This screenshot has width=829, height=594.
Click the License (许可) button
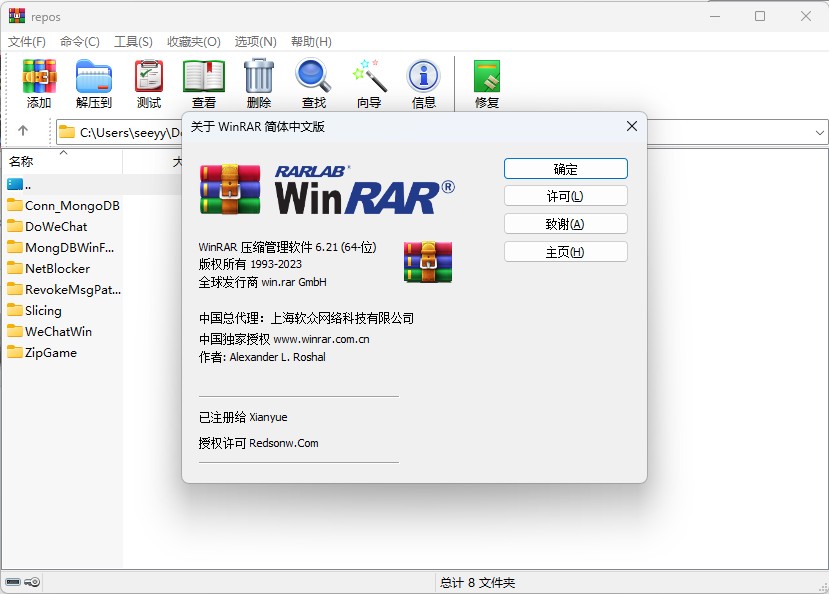[566, 196]
